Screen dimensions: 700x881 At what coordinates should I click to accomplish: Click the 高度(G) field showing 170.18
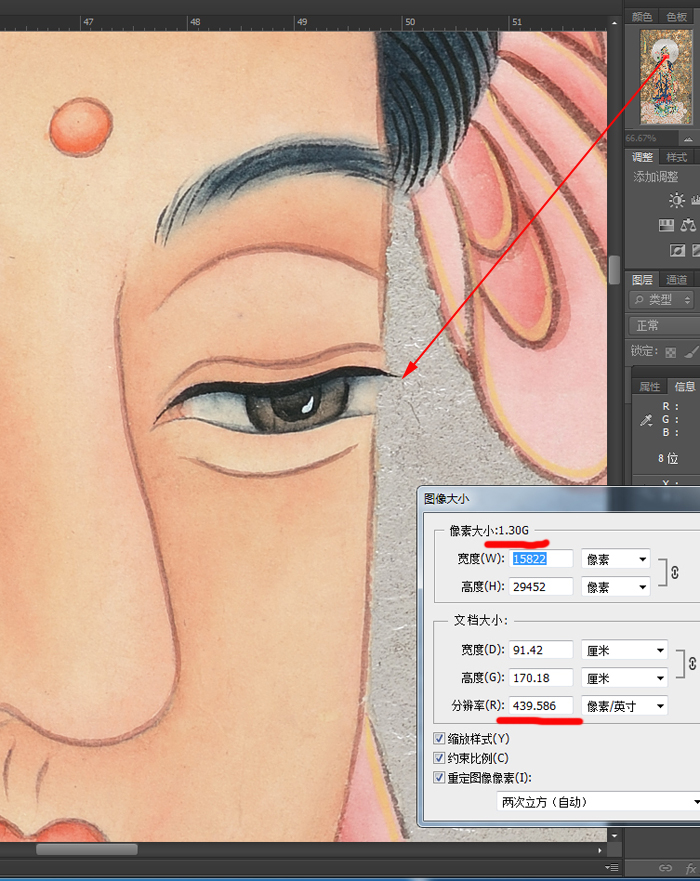(541, 678)
